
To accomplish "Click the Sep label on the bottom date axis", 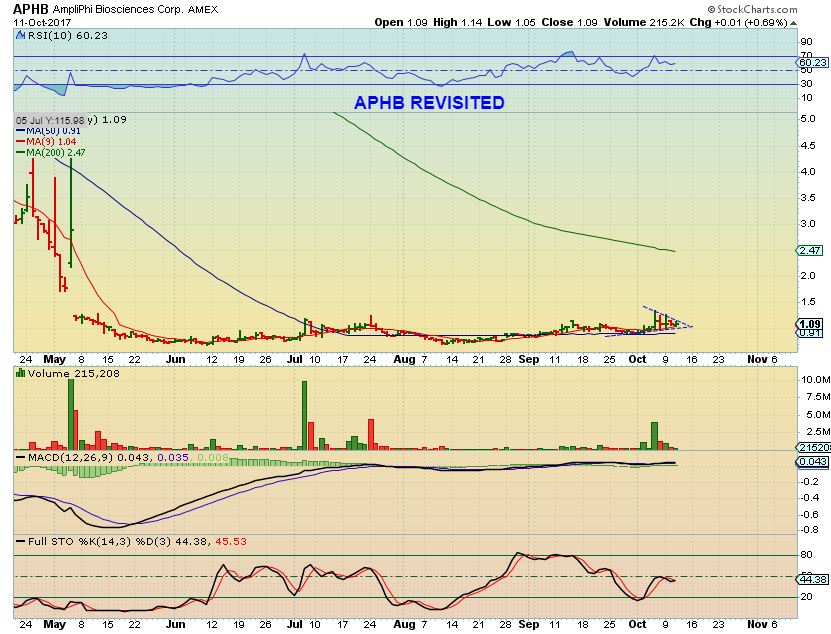I will click(x=529, y=624).
